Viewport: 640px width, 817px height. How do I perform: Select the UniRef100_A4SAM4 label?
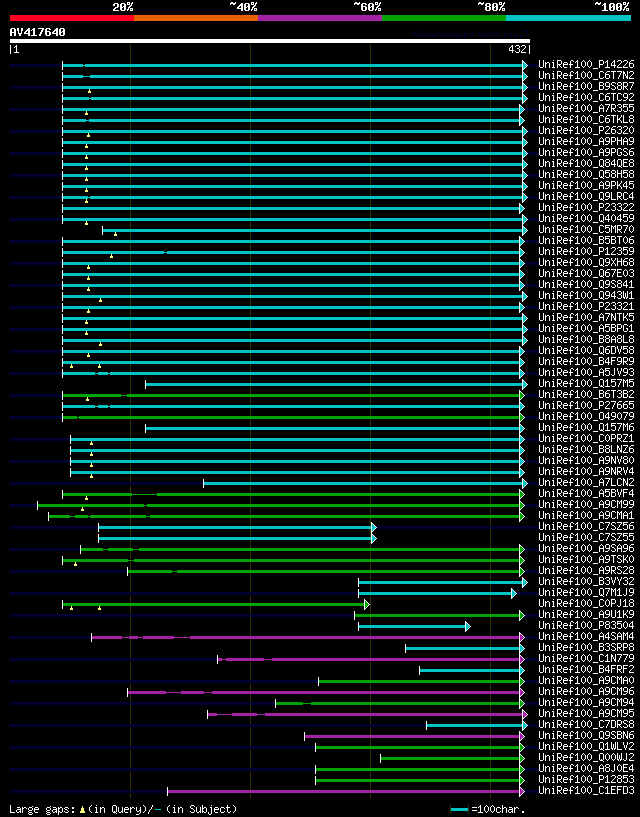pyautogui.click(x=586, y=636)
